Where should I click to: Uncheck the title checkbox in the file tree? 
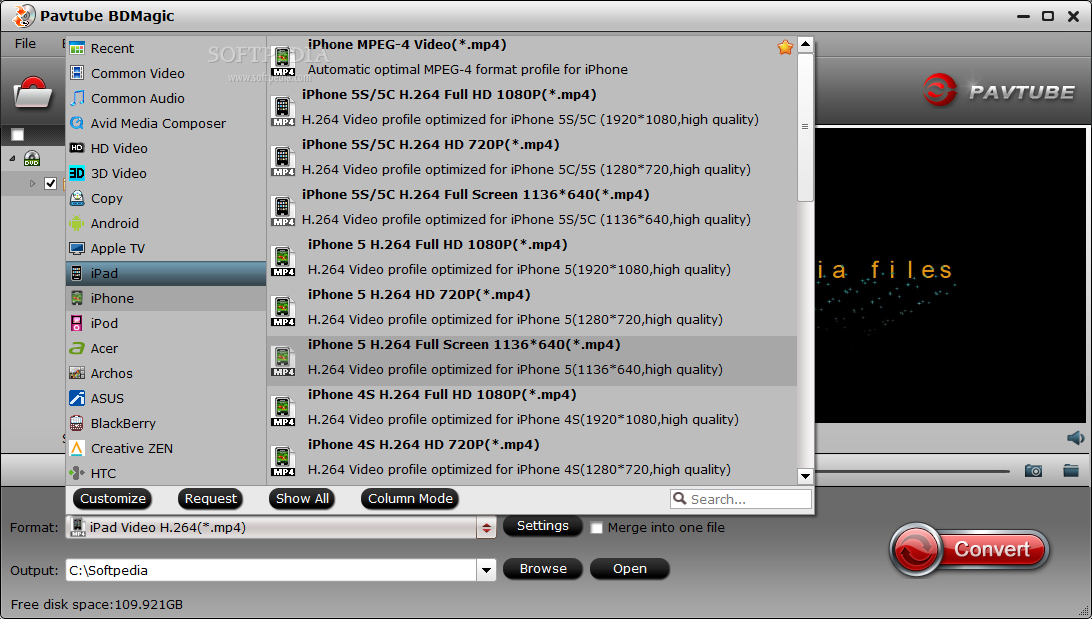(50, 184)
